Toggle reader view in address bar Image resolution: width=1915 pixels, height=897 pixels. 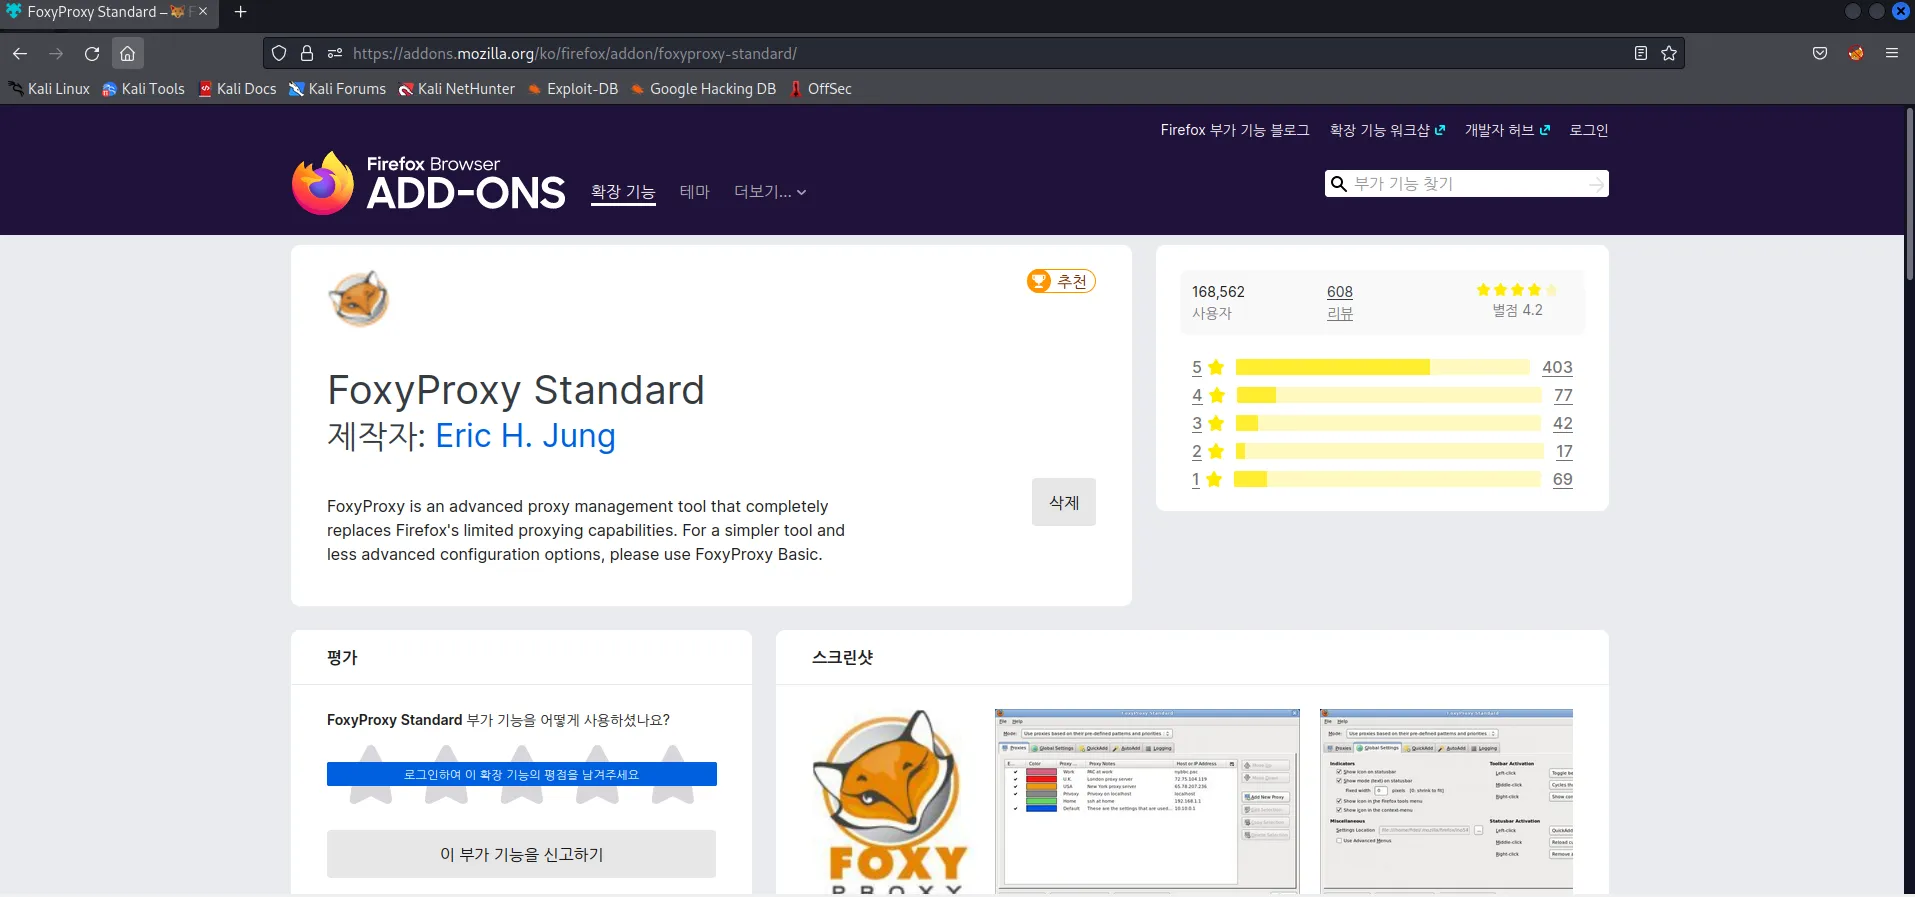pos(1641,53)
